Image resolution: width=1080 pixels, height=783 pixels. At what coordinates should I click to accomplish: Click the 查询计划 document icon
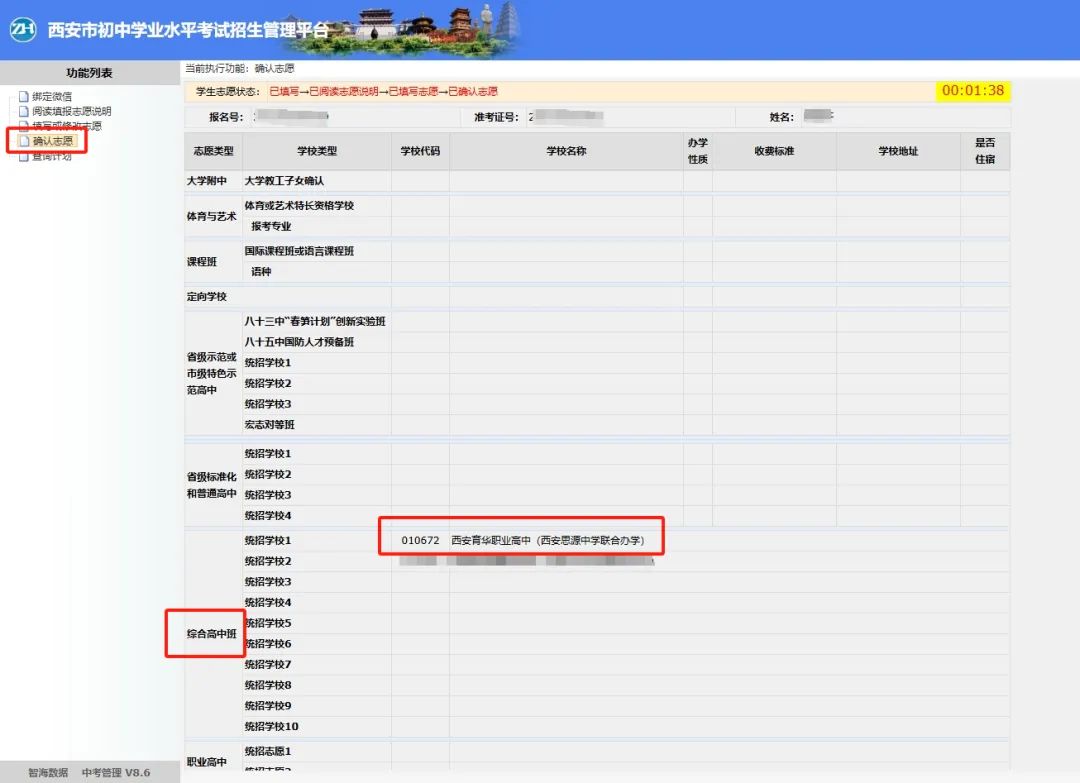(x=24, y=155)
